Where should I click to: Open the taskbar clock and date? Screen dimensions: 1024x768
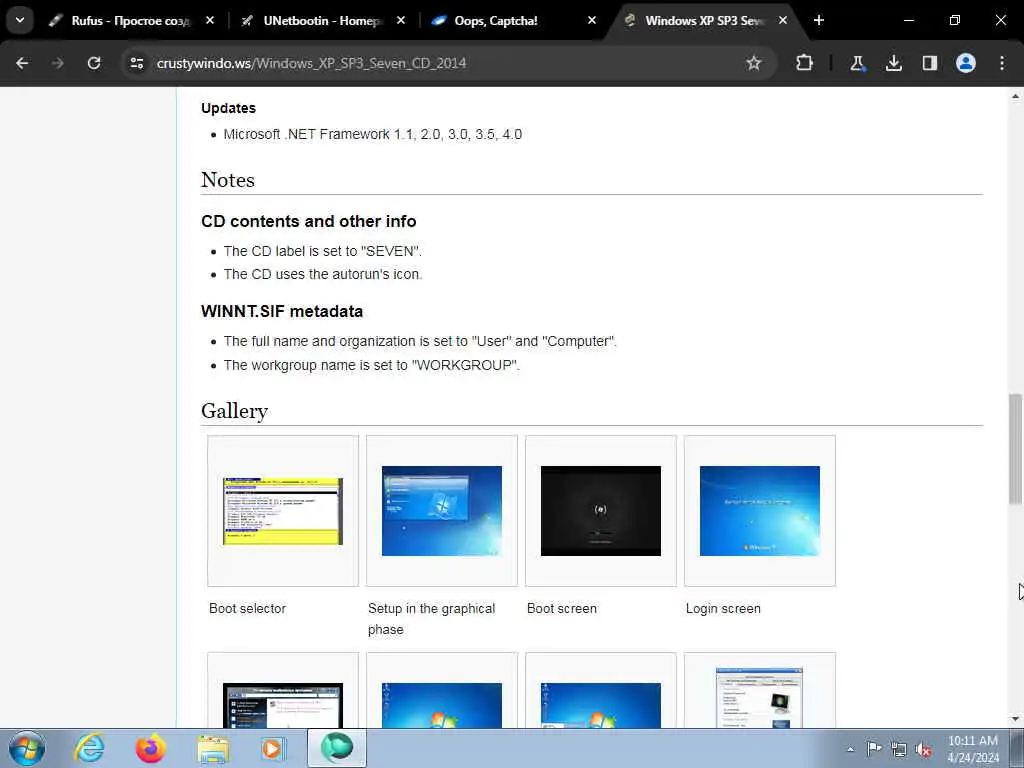(973, 749)
